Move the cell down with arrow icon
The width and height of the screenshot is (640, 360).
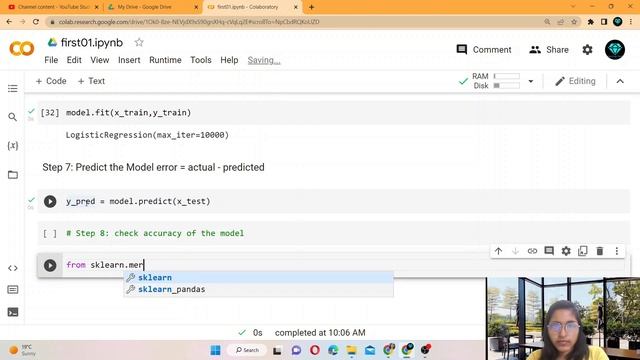click(515, 251)
